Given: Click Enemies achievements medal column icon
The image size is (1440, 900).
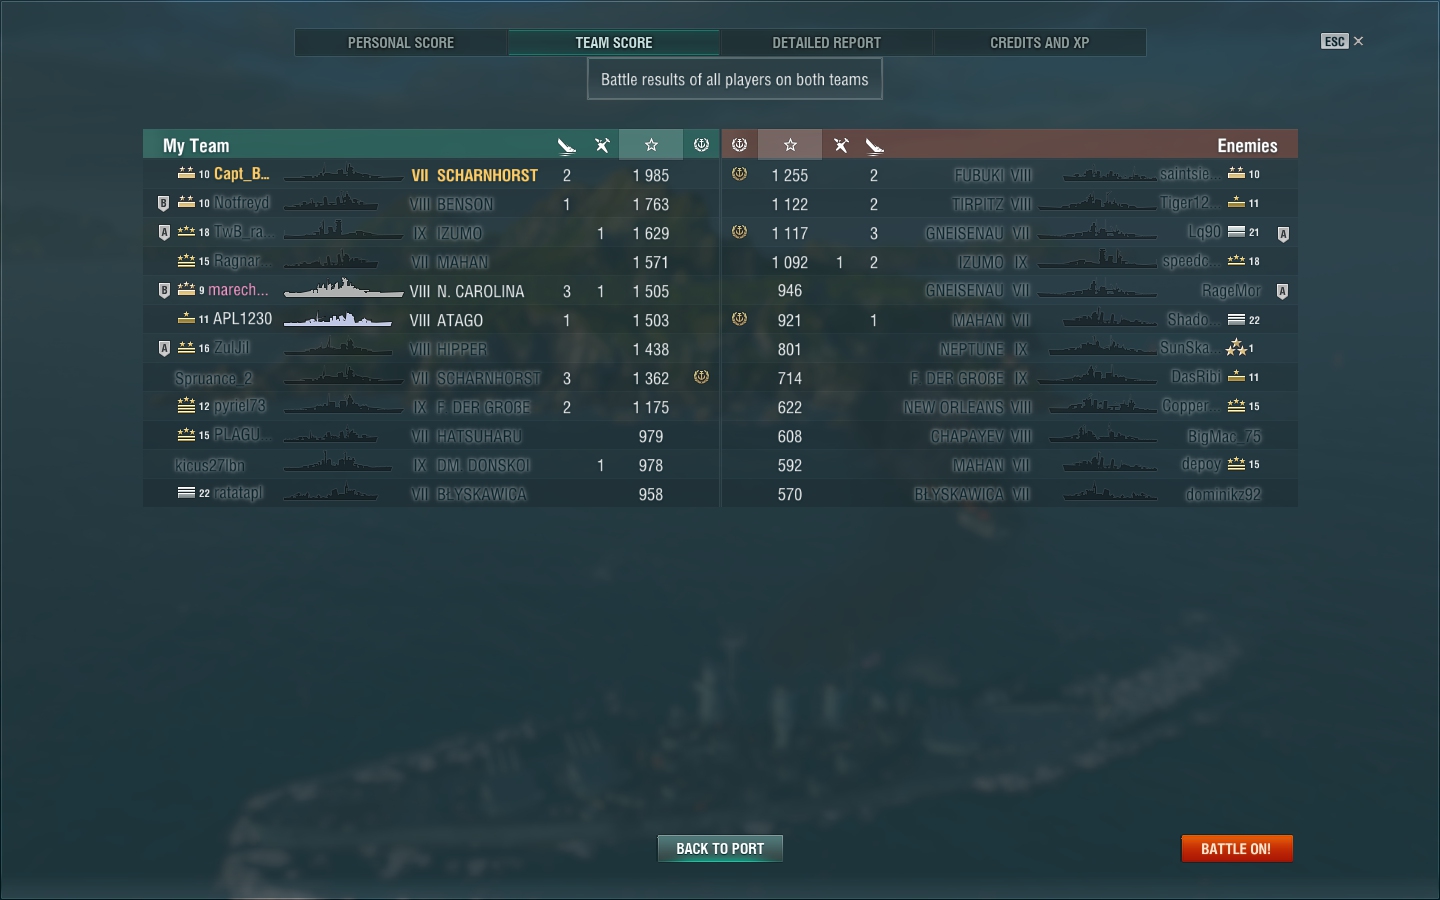Looking at the screenshot, I should point(740,145).
